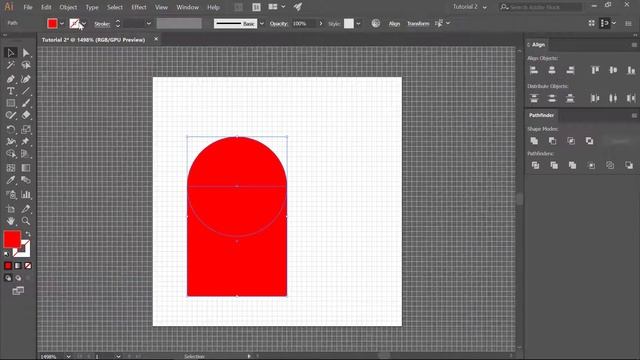Click the Align link in control bar

pos(394,24)
